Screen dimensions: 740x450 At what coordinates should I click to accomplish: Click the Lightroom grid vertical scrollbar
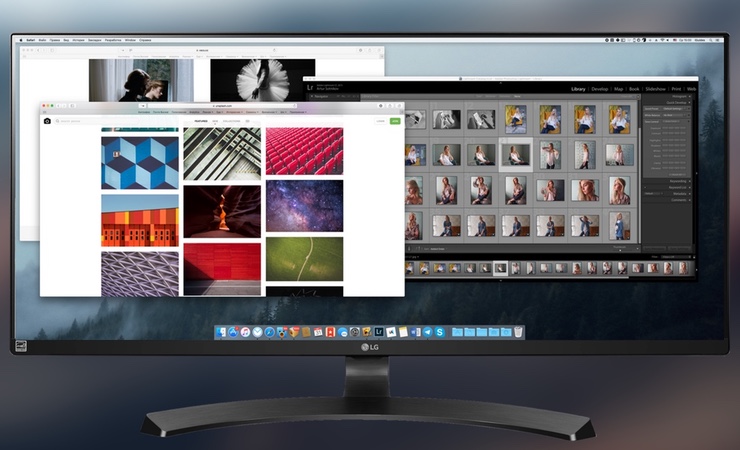tap(639, 184)
